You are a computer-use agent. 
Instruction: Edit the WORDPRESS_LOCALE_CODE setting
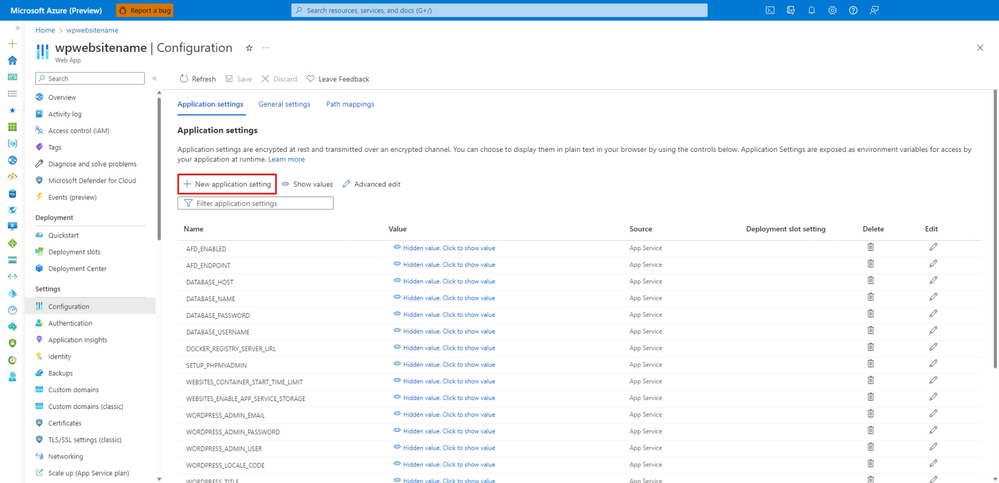click(933, 463)
